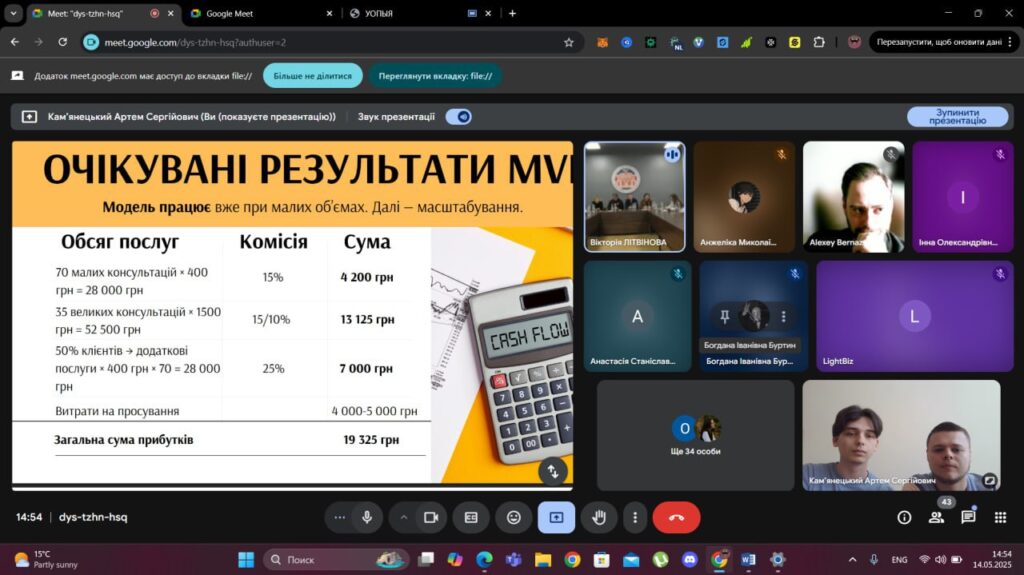Screen dimensions: 1024x575
Task: Open meeting details info icon
Action: pos(904,517)
